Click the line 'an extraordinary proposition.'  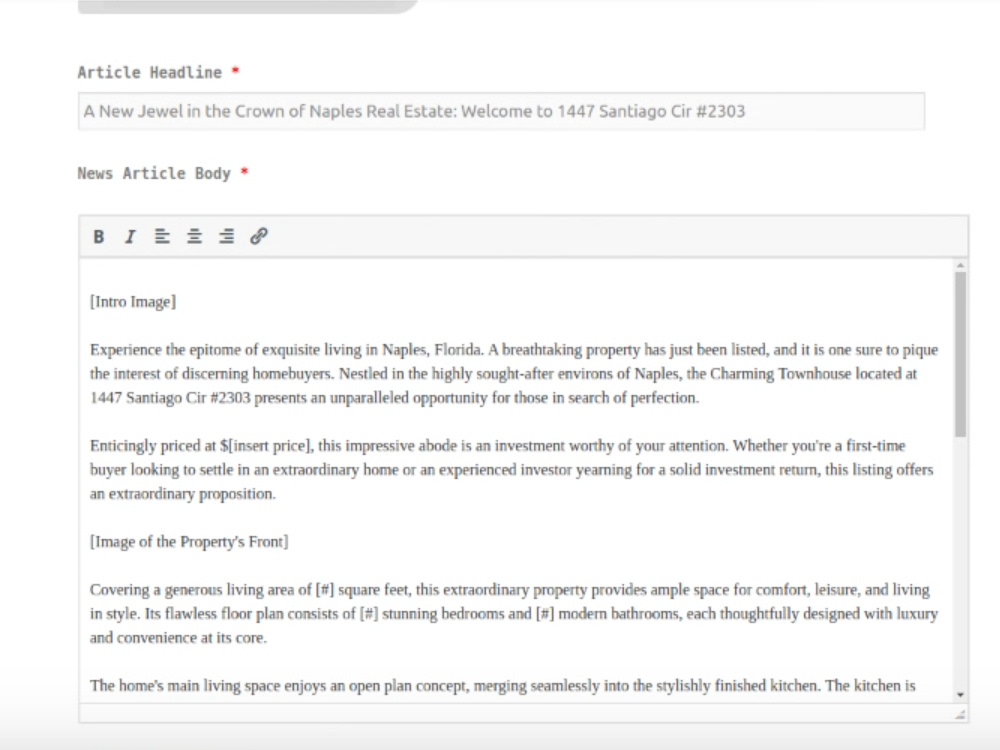pyautogui.click(x=183, y=494)
